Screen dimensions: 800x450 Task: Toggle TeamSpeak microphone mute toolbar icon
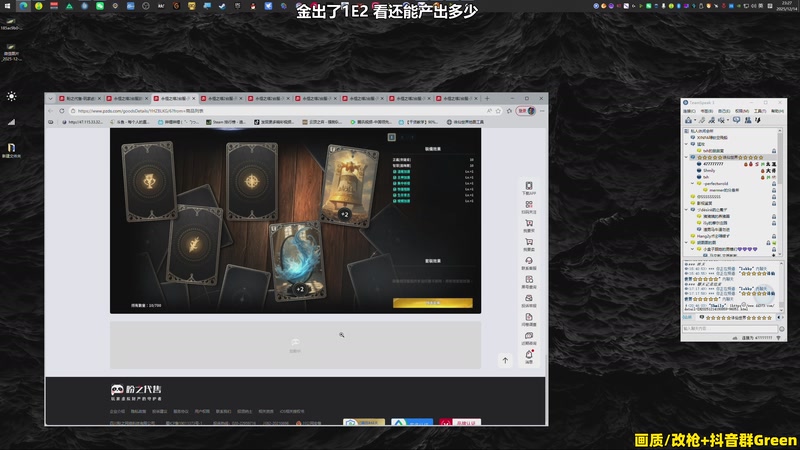(712, 120)
